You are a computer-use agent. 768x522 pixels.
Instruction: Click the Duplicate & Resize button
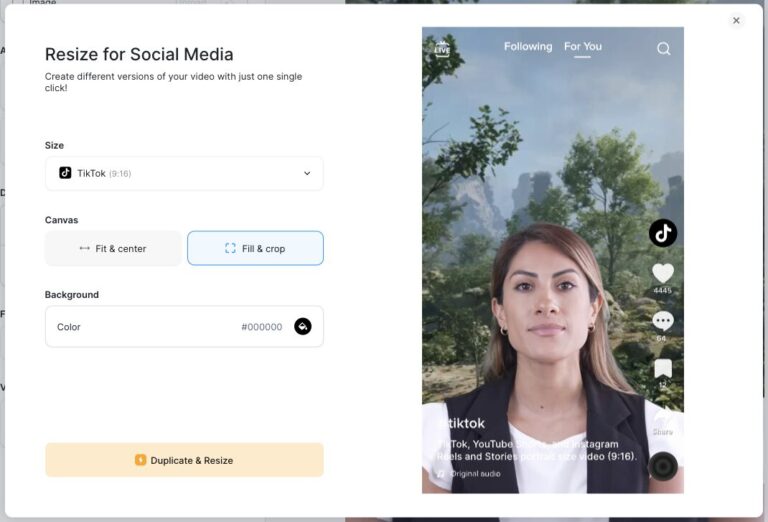(184, 460)
